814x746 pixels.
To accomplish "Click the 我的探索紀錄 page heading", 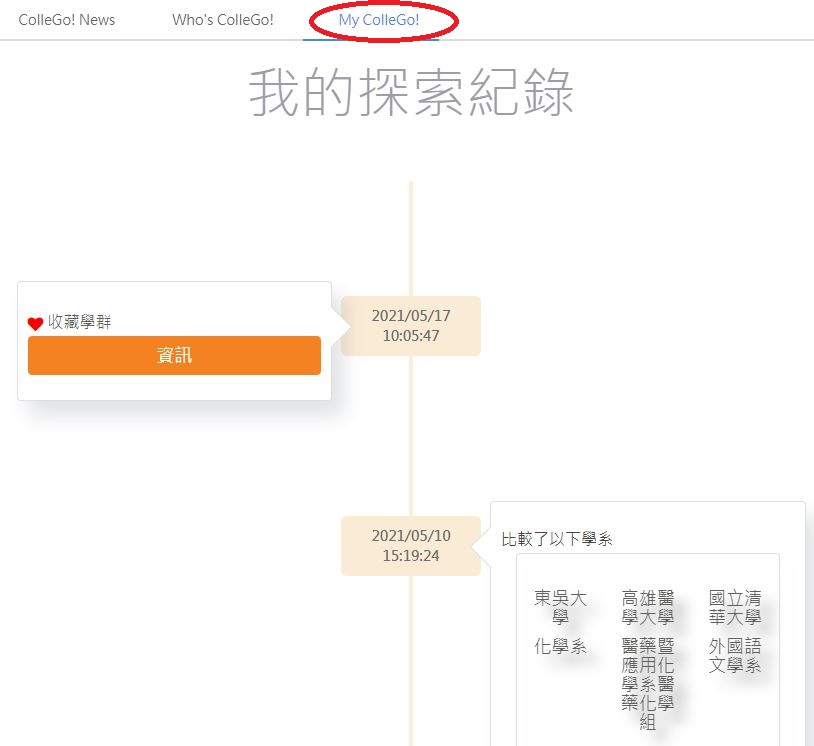I will [x=411, y=93].
